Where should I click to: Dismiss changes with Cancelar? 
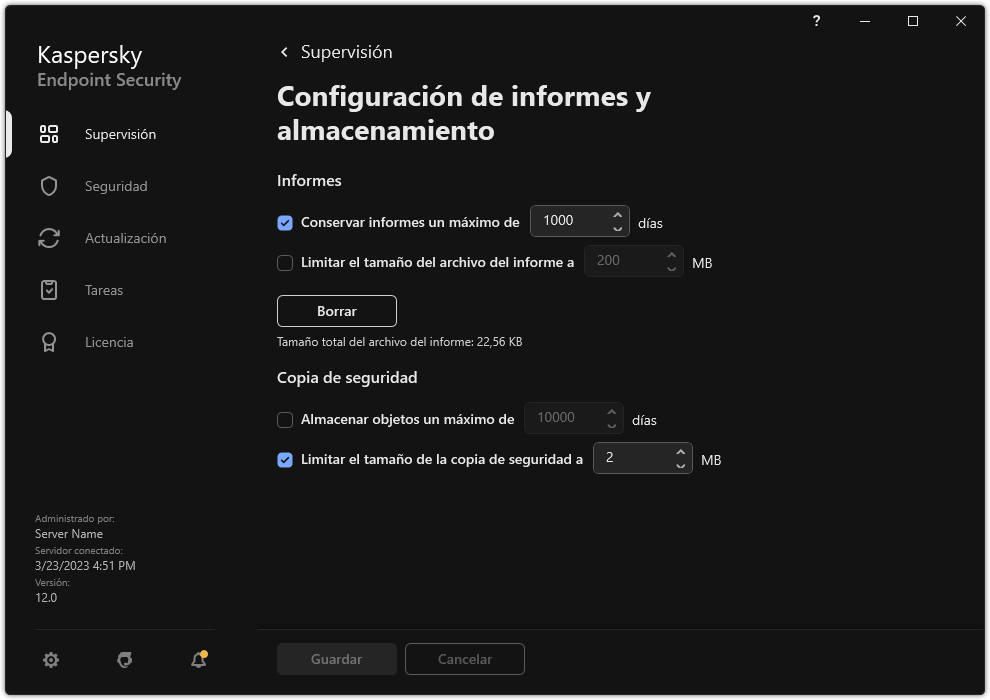pyautogui.click(x=464, y=659)
